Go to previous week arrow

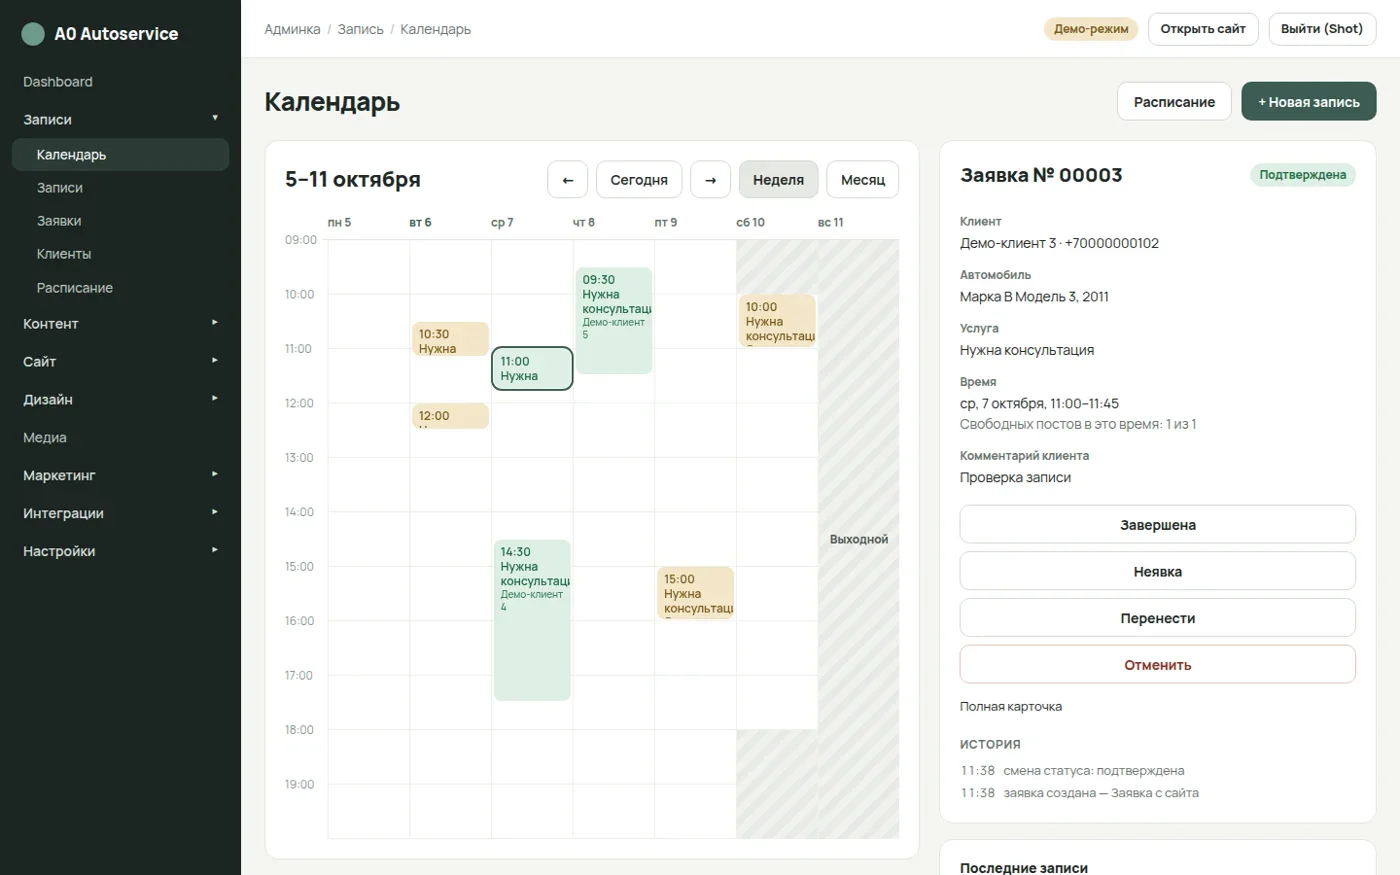click(x=568, y=180)
